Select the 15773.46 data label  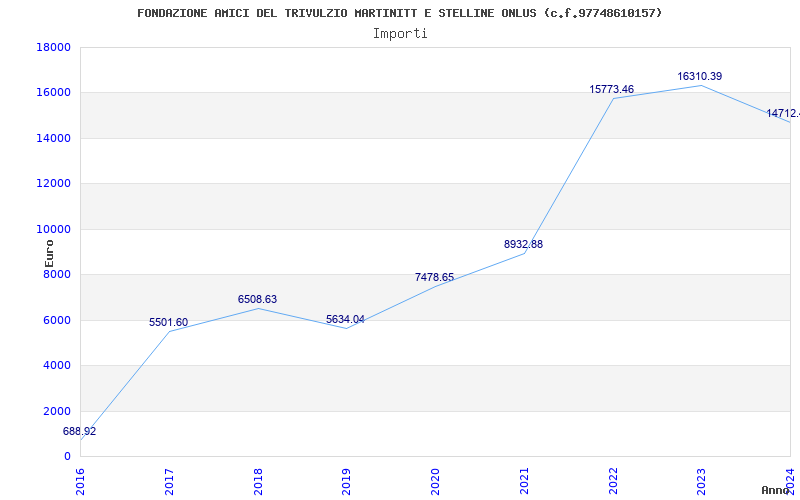click(612, 89)
